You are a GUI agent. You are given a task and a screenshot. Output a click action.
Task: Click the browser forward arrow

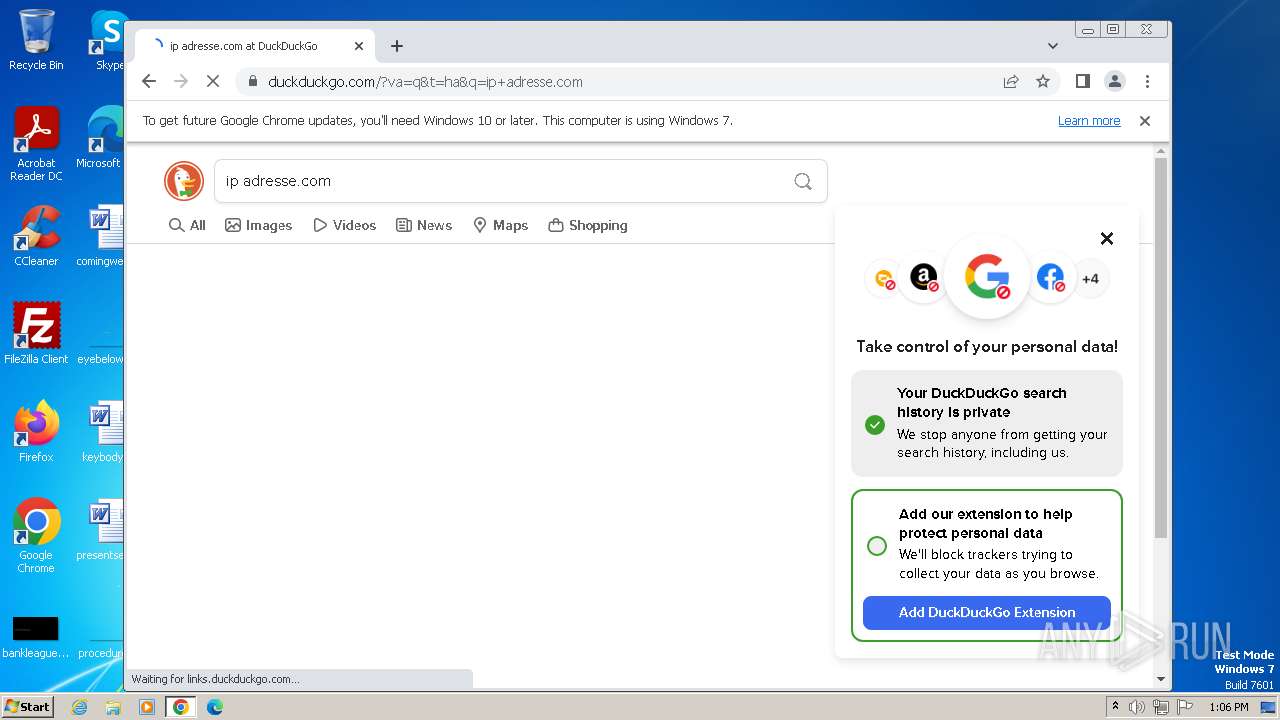[181, 82]
